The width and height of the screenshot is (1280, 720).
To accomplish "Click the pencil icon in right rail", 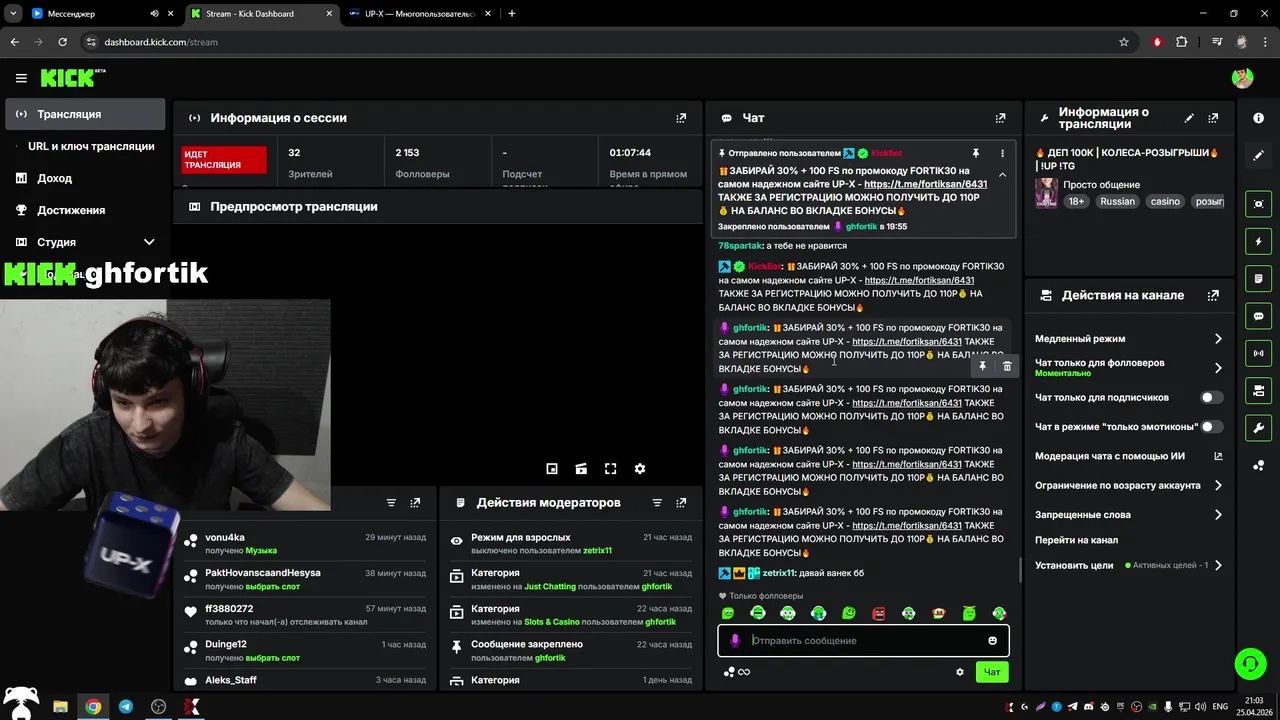I will [1258, 155].
